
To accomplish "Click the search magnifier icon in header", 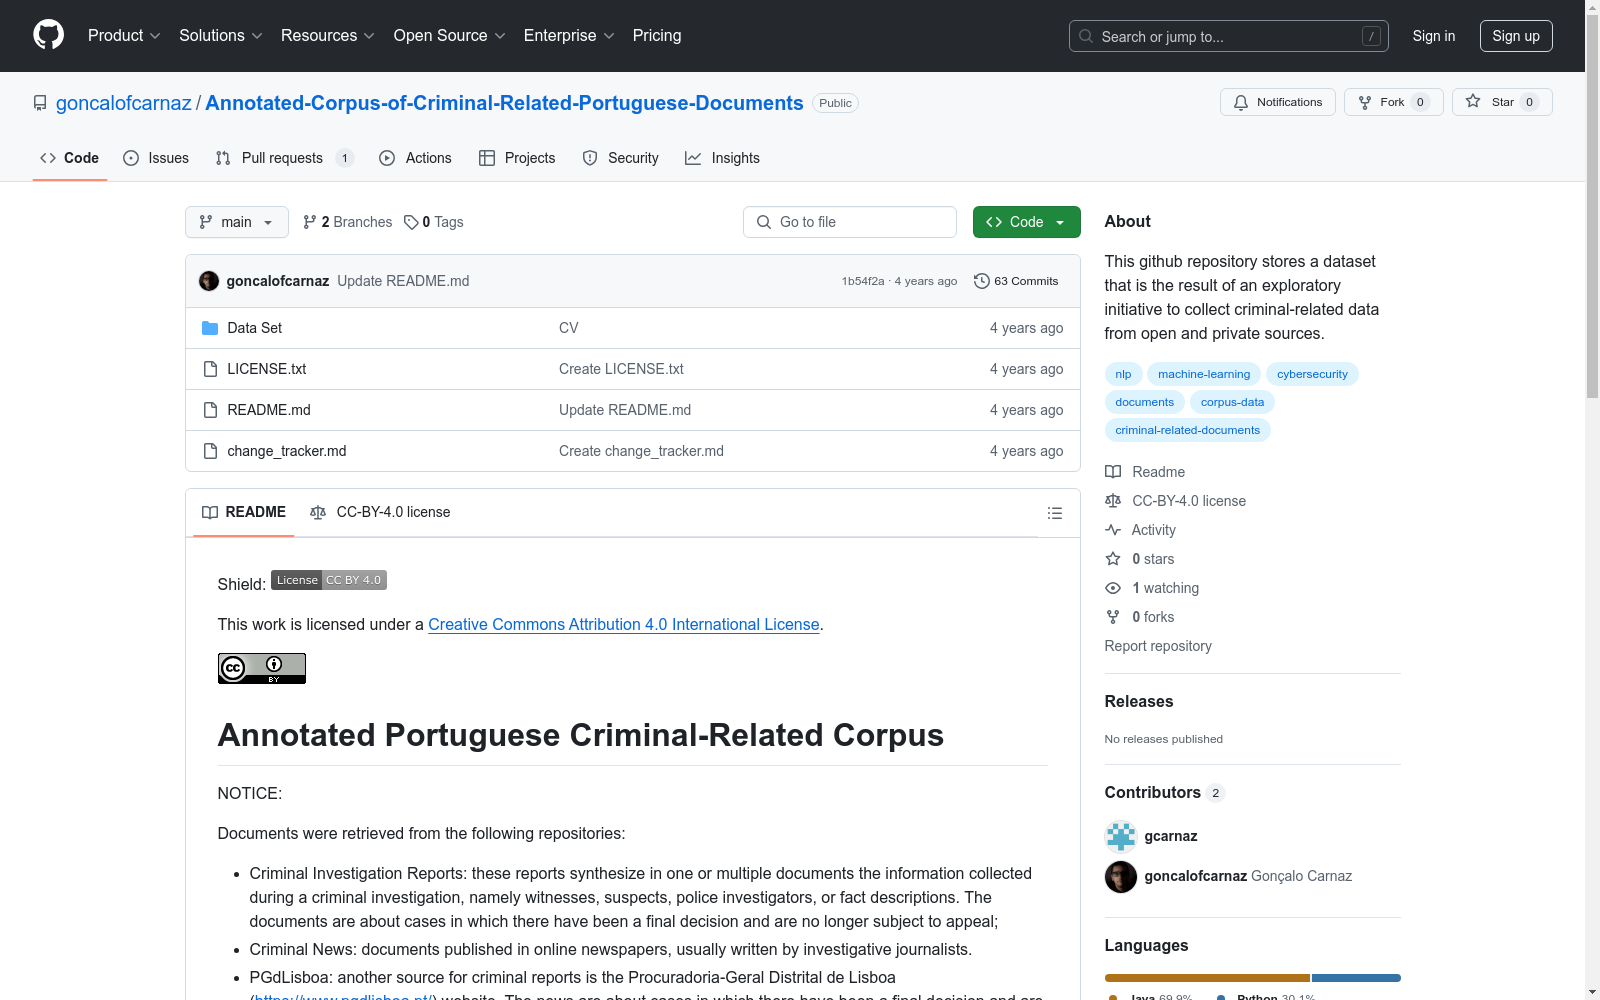I will pos(1086,36).
